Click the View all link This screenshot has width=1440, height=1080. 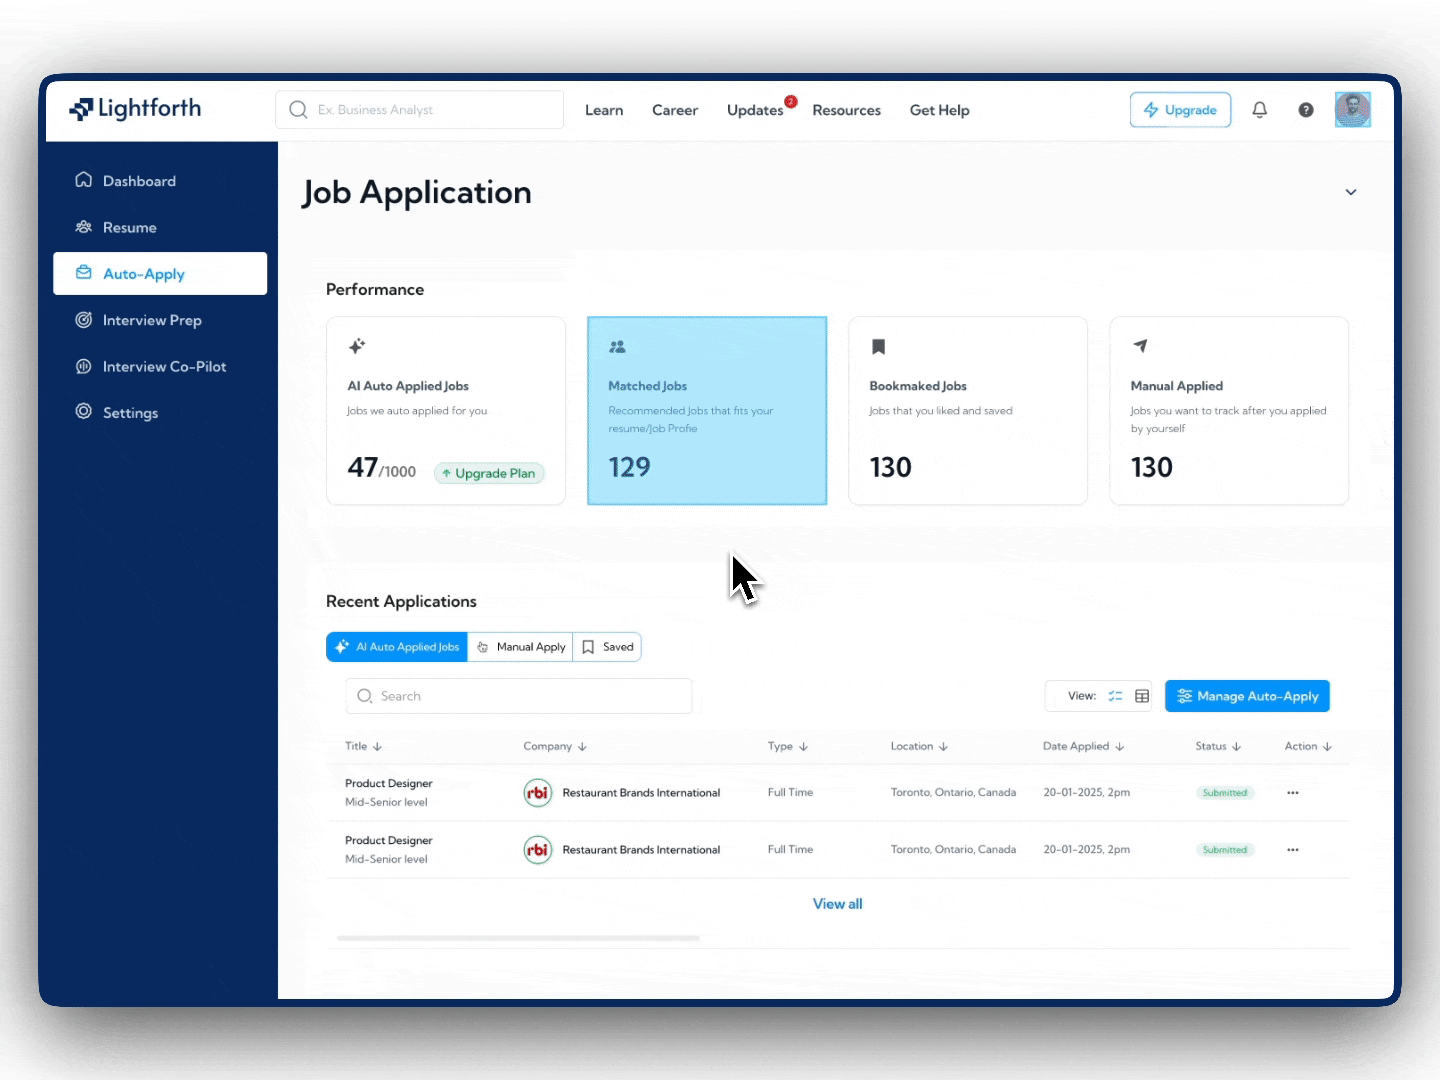[838, 903]
